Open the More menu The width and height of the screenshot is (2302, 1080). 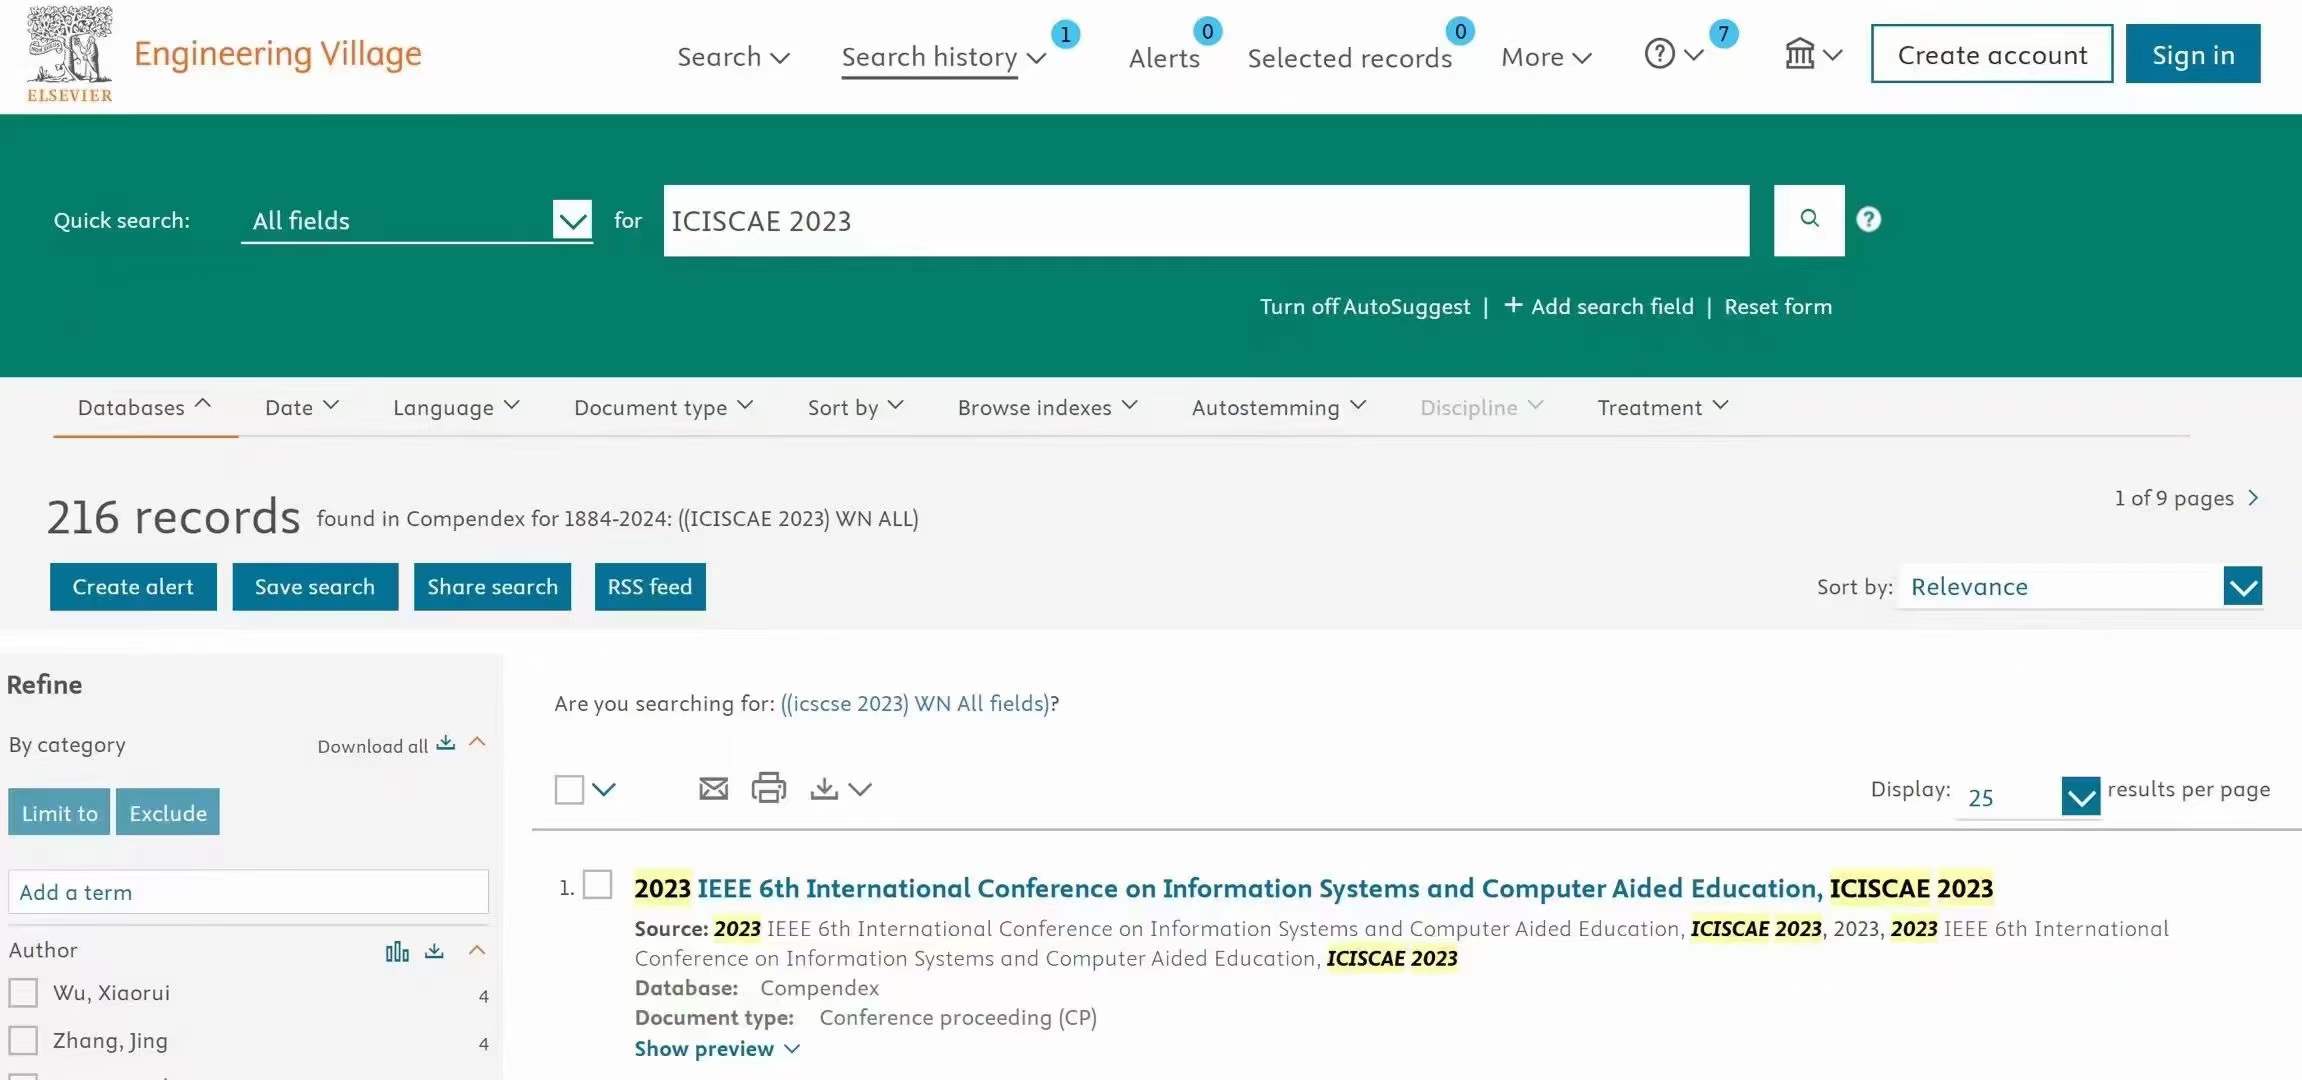pos(1546,57)
